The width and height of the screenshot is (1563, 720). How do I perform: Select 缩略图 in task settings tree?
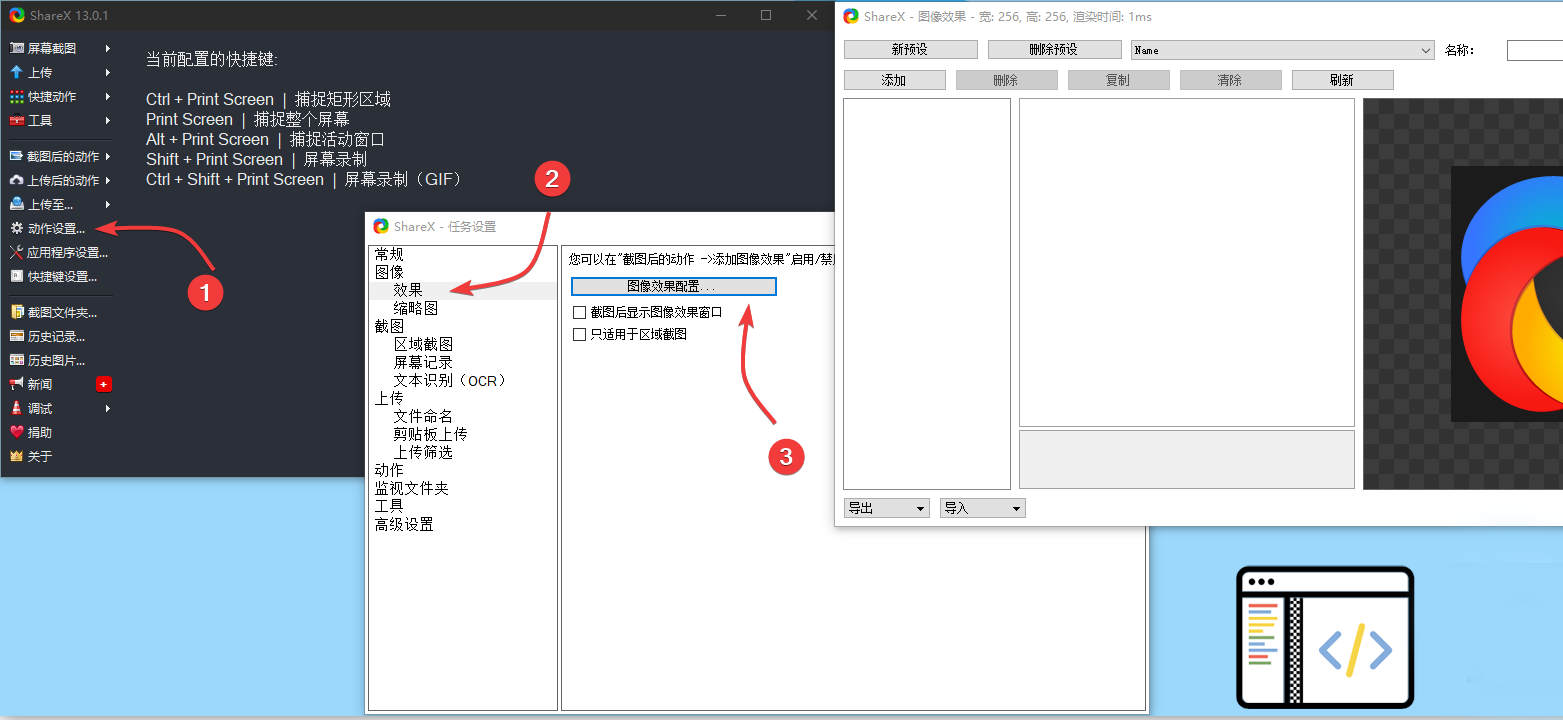416,308
